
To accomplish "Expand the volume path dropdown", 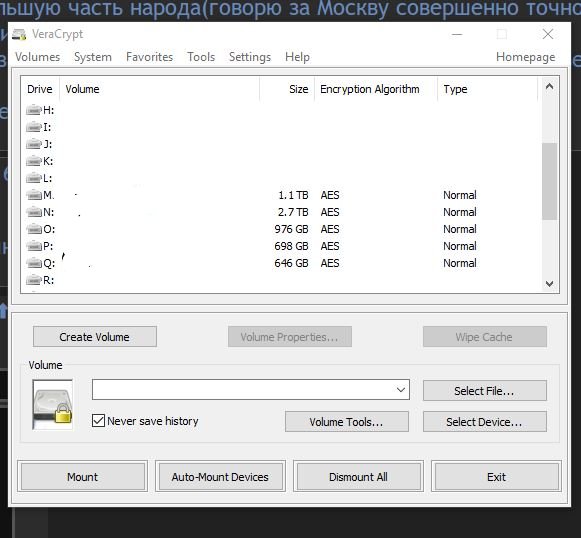I will (401, 389).
